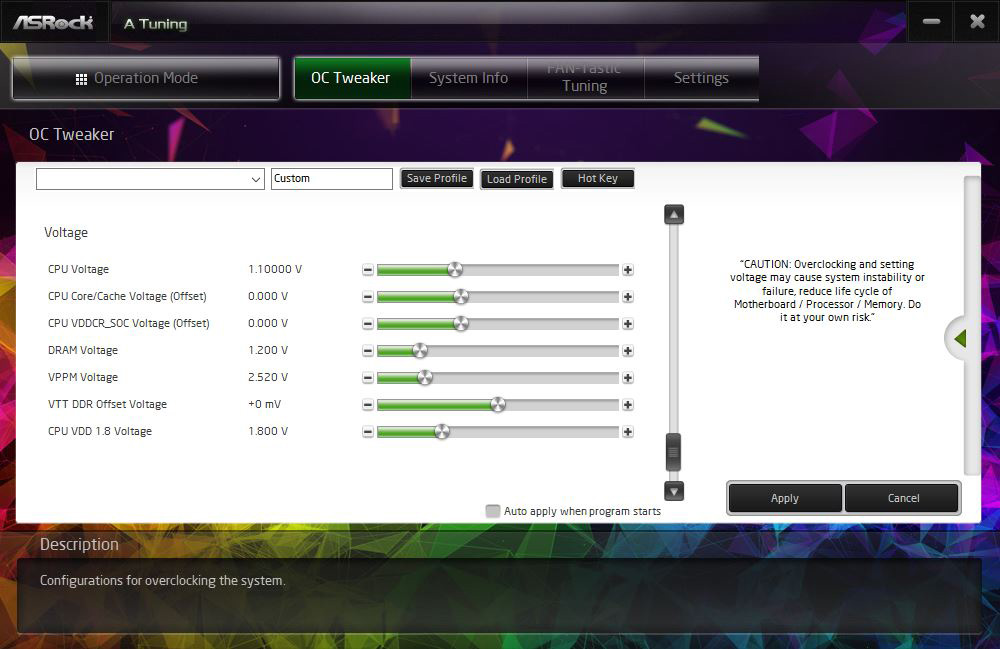The image size is (1000, 649).
Task: Apply the voltage settings
Action: [x=785, y=498]
